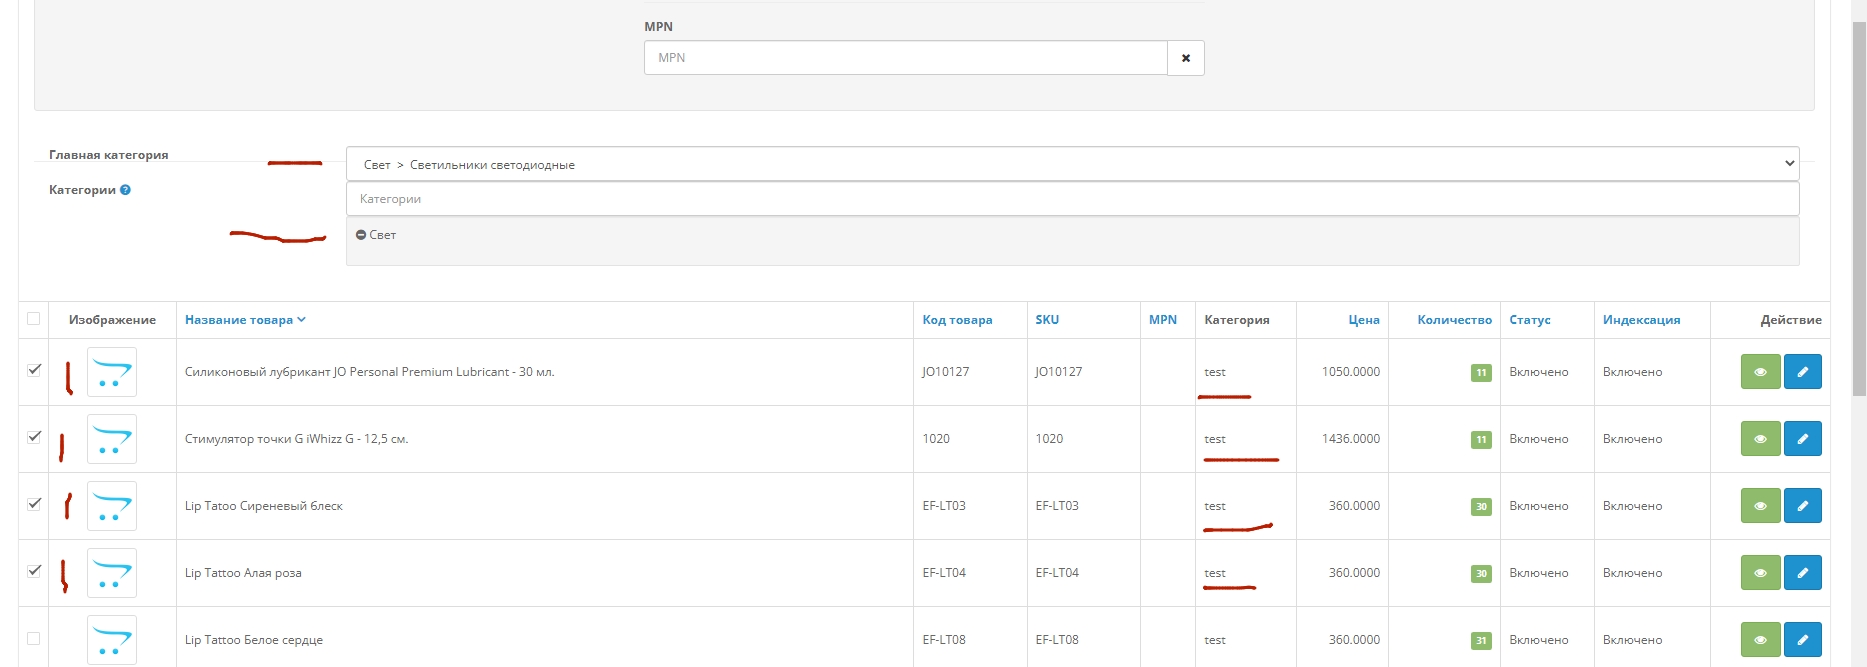Image resolution: width=1867 pixels, height=667 pixels.
Task: Click the help icon next to Категории
Action: 125,190
